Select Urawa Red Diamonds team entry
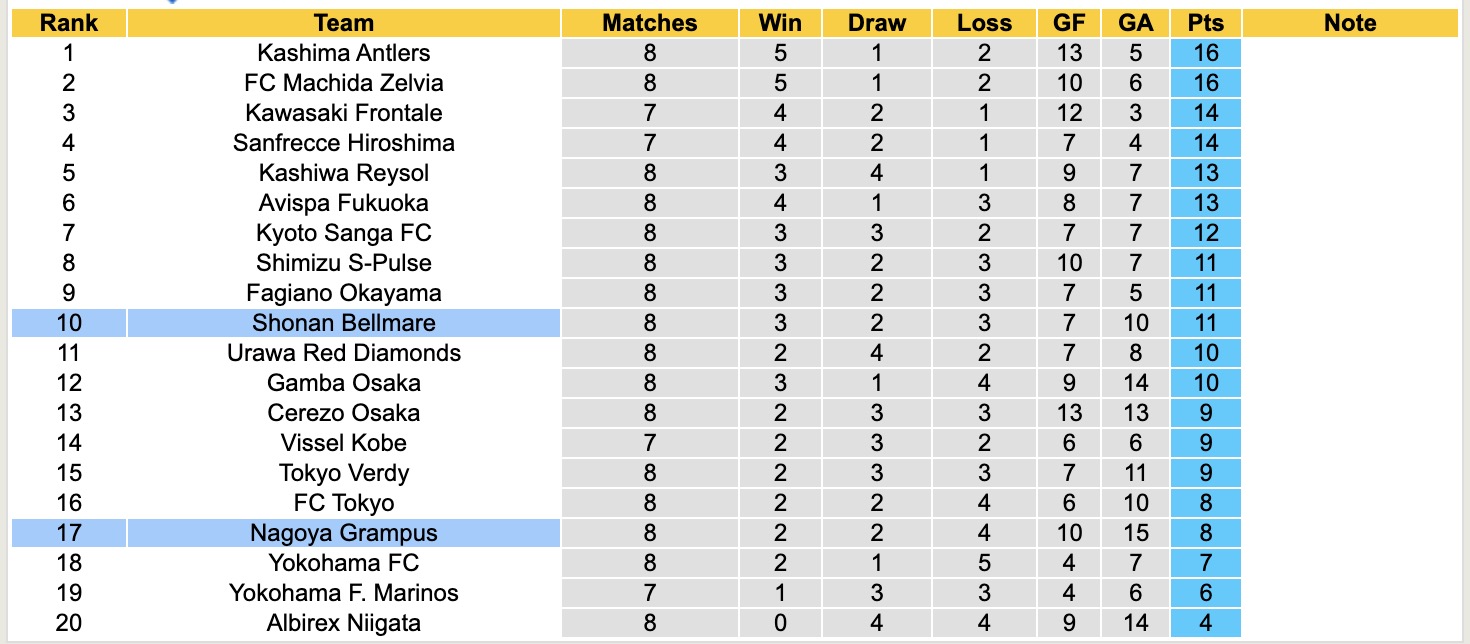Screen dimensions: 1470x644 tap(343, 353)
